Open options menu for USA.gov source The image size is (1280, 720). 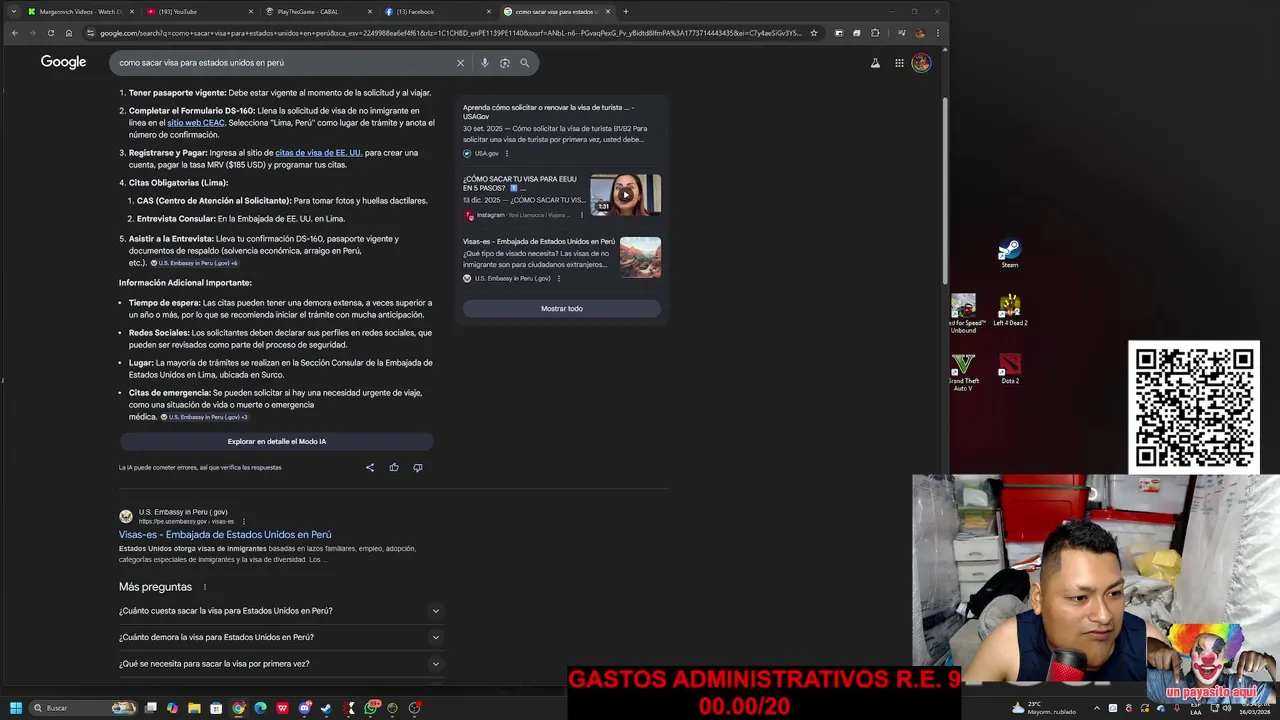point(507,154)
